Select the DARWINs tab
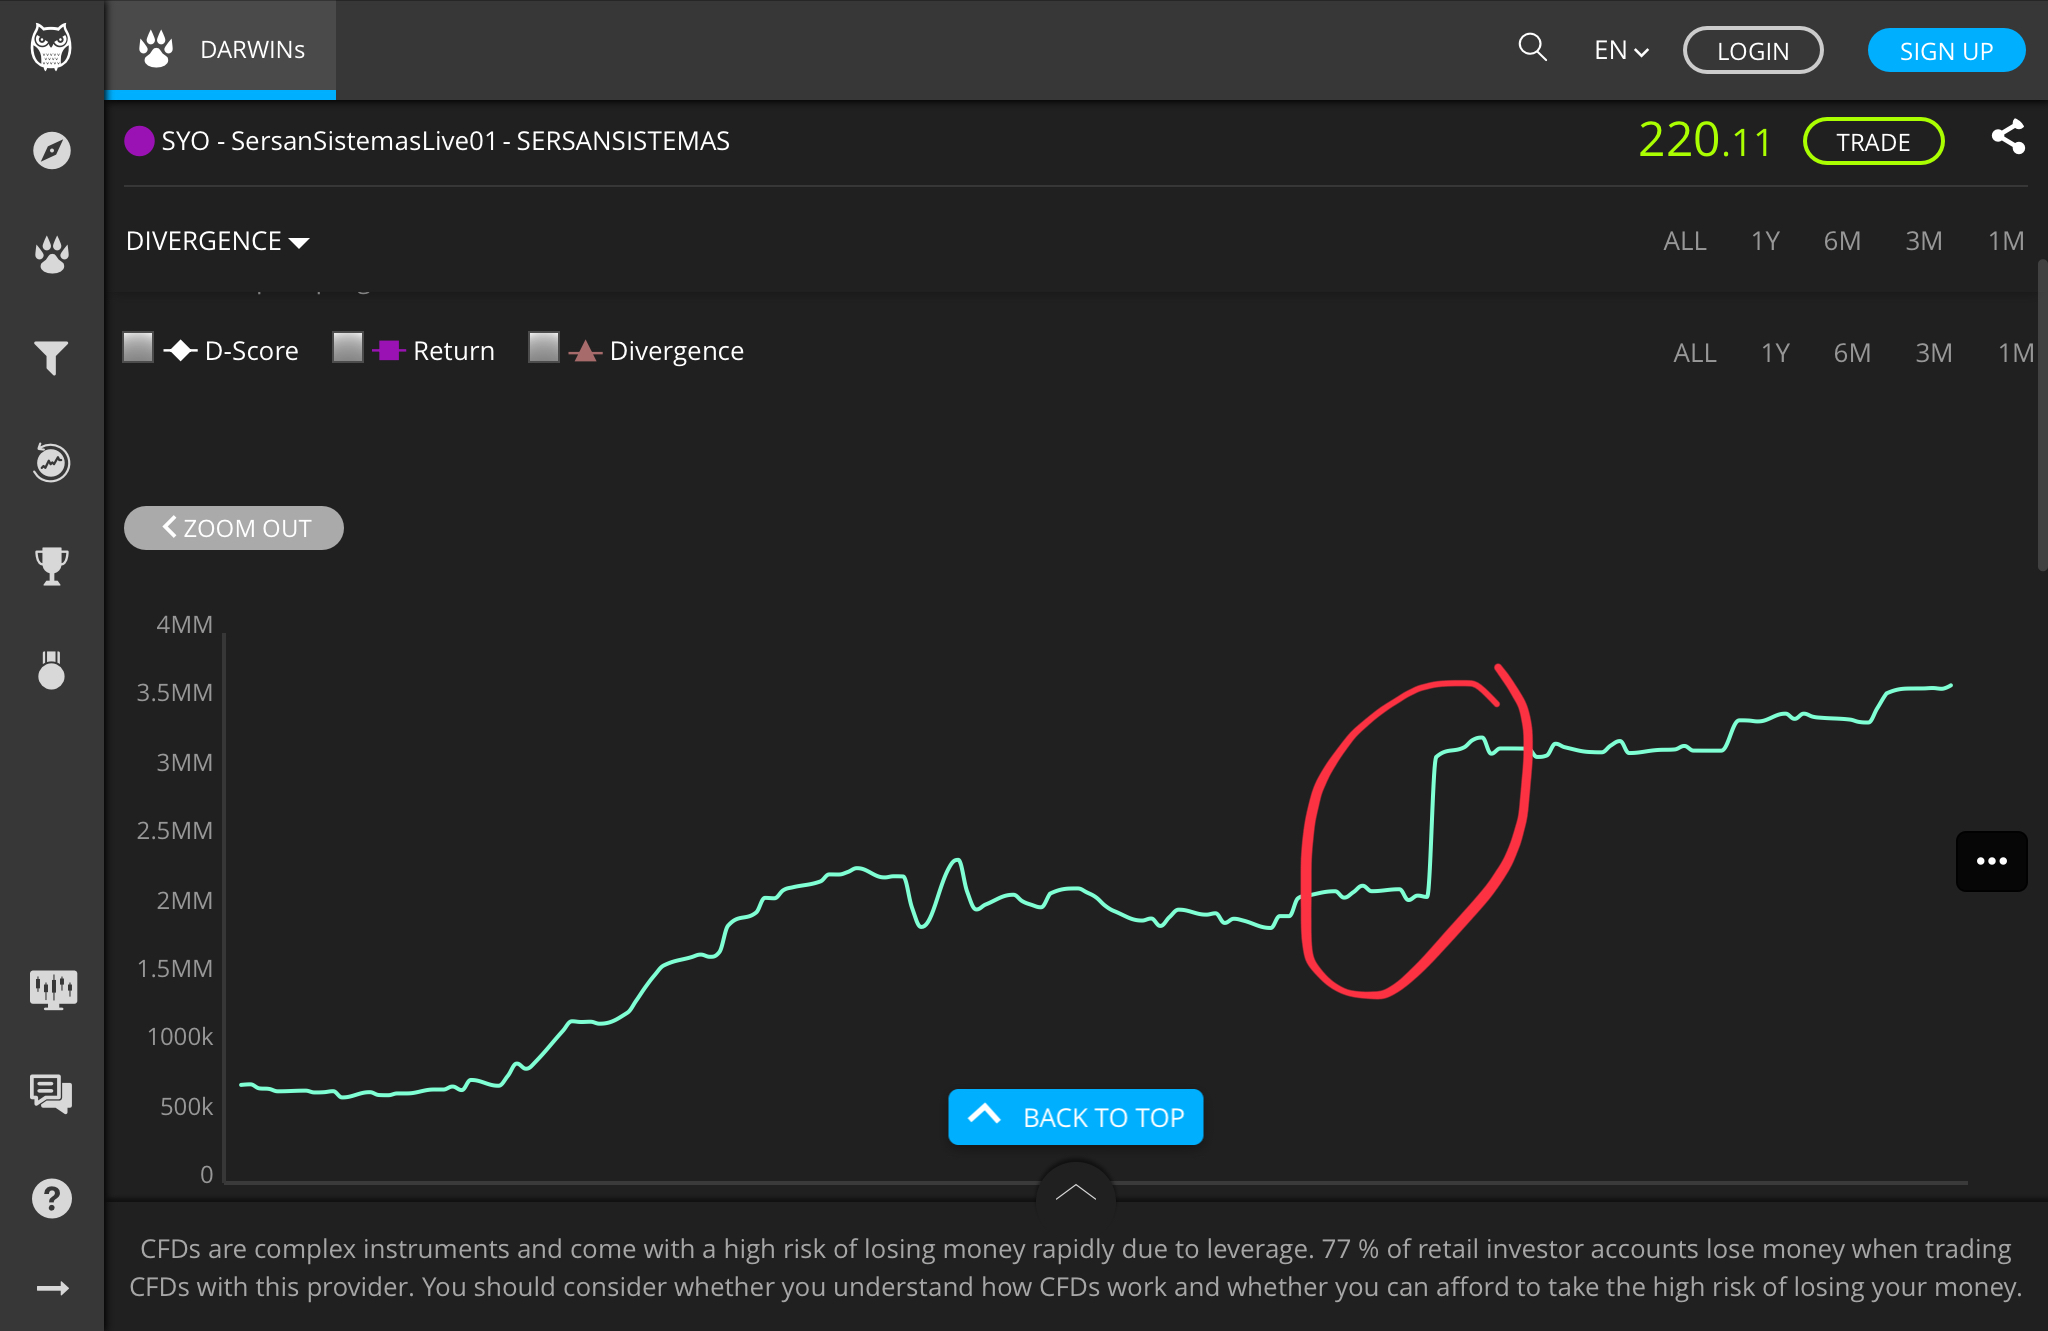 click(x=221, y=50)
